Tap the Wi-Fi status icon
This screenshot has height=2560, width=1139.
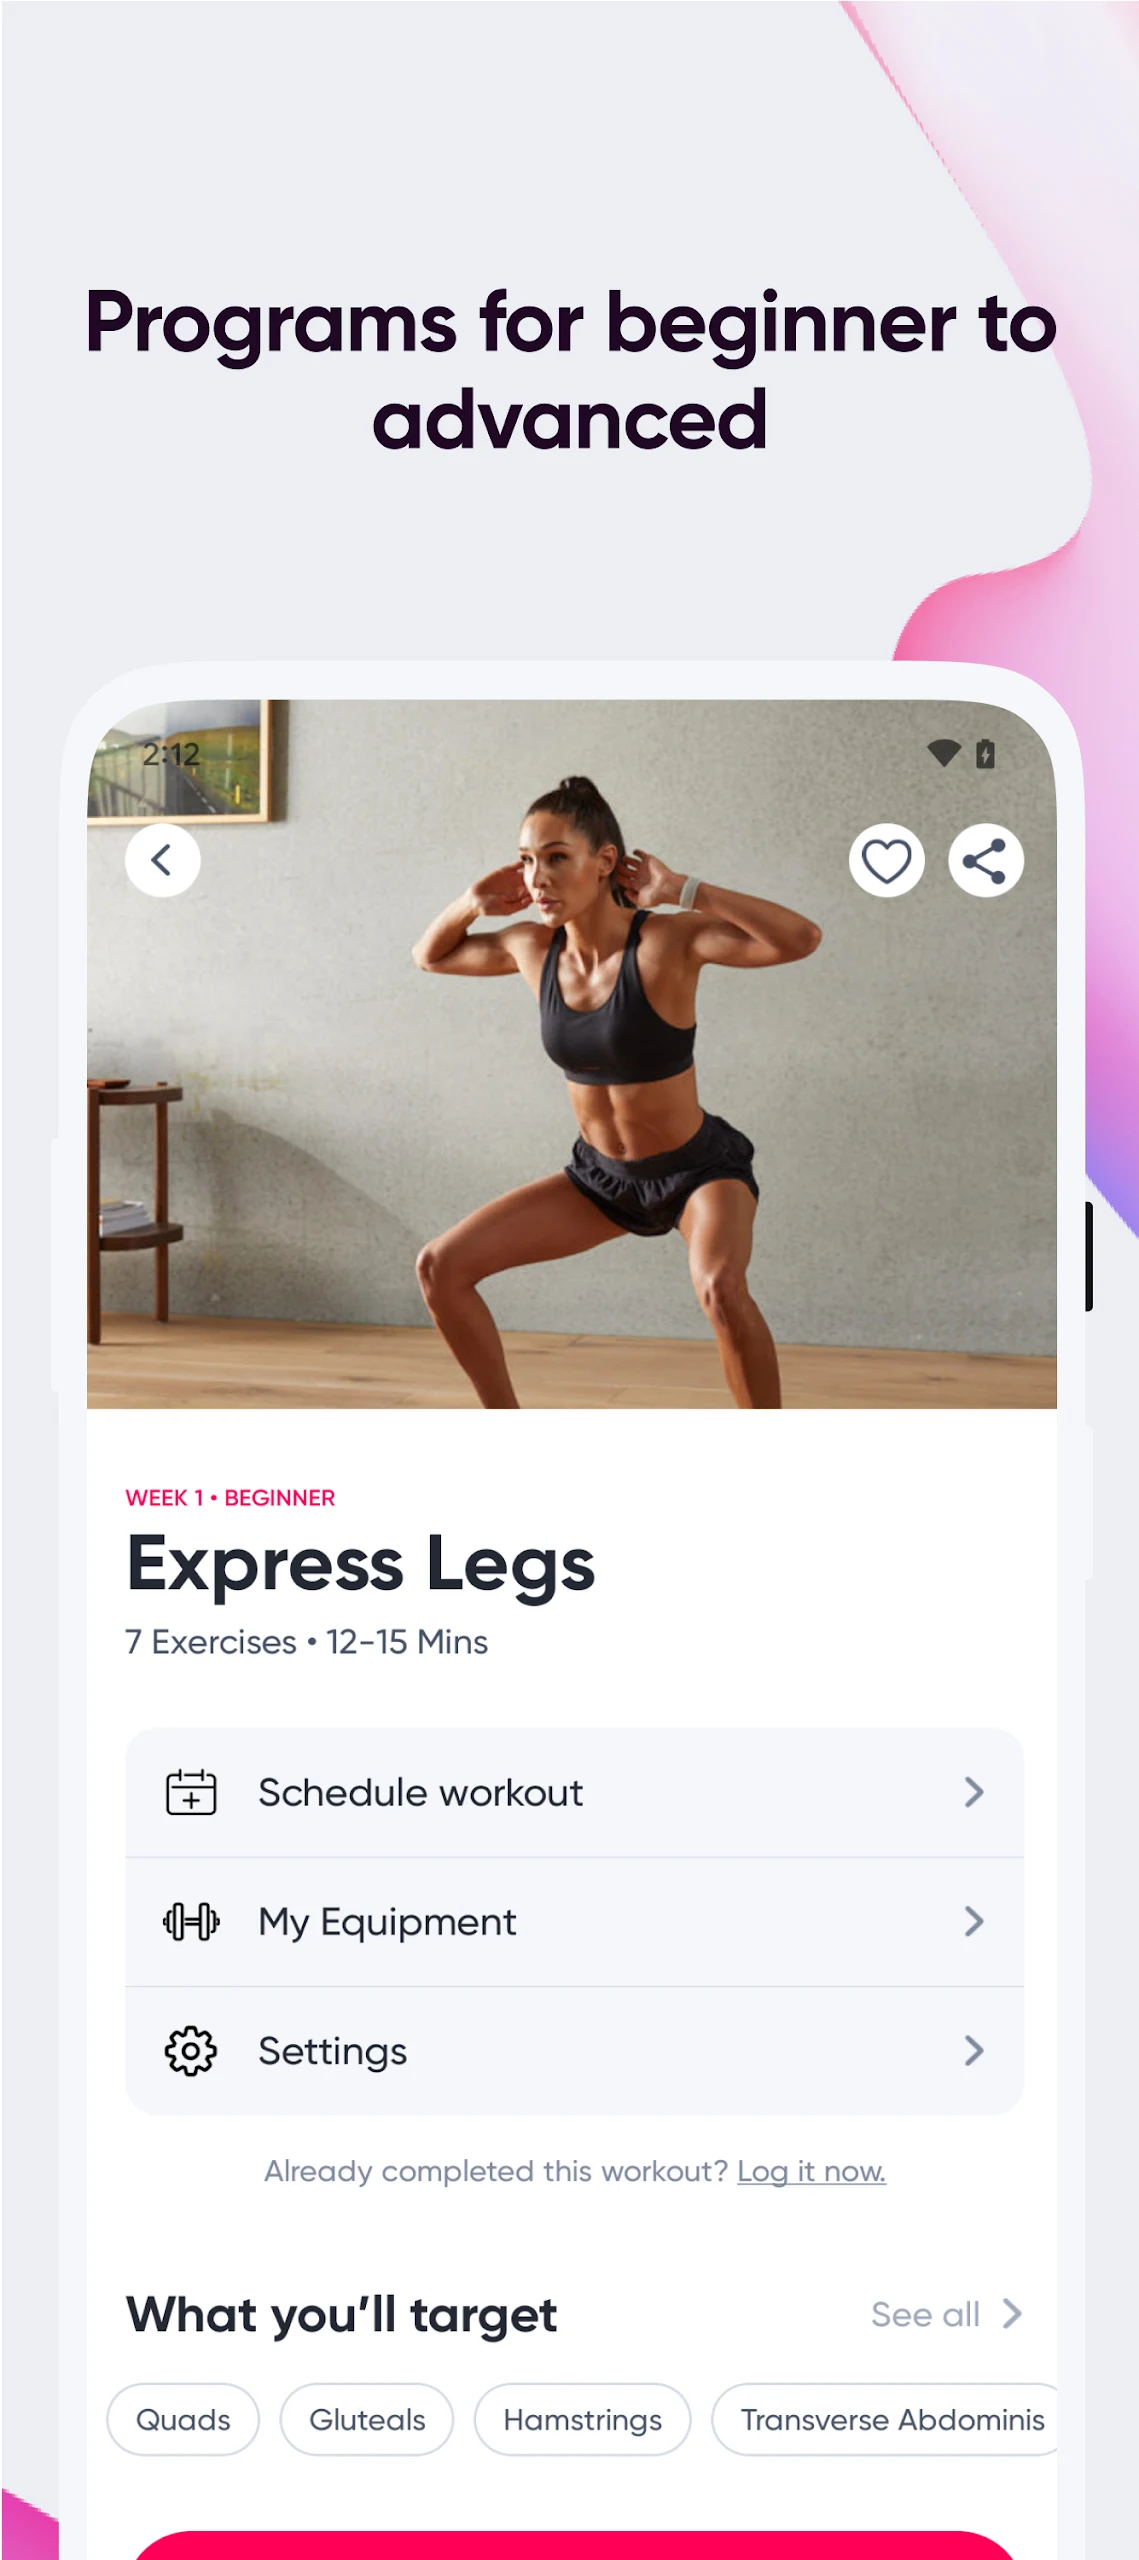(943, 753)
